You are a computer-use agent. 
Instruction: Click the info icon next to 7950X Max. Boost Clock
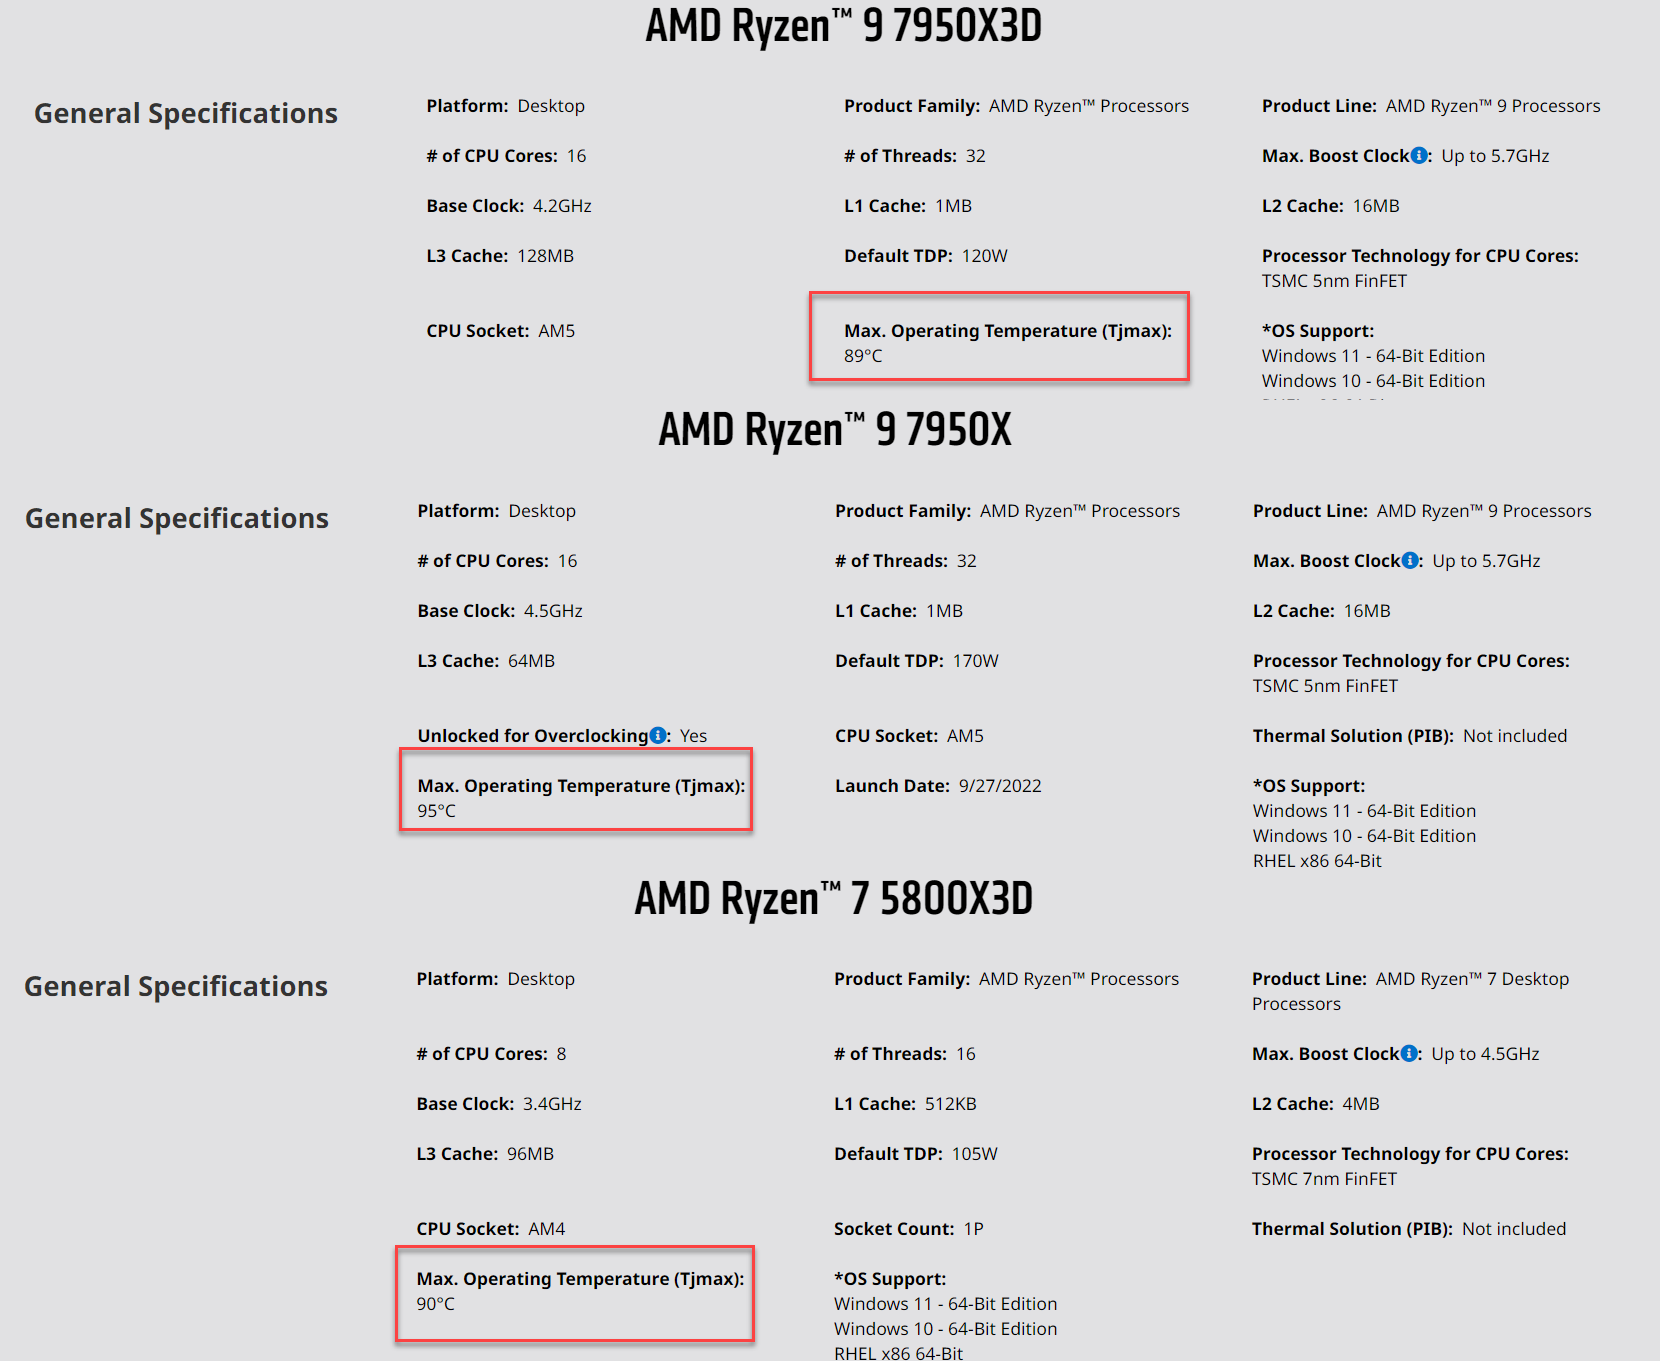pyautogui.click(x=1409, y=560)
